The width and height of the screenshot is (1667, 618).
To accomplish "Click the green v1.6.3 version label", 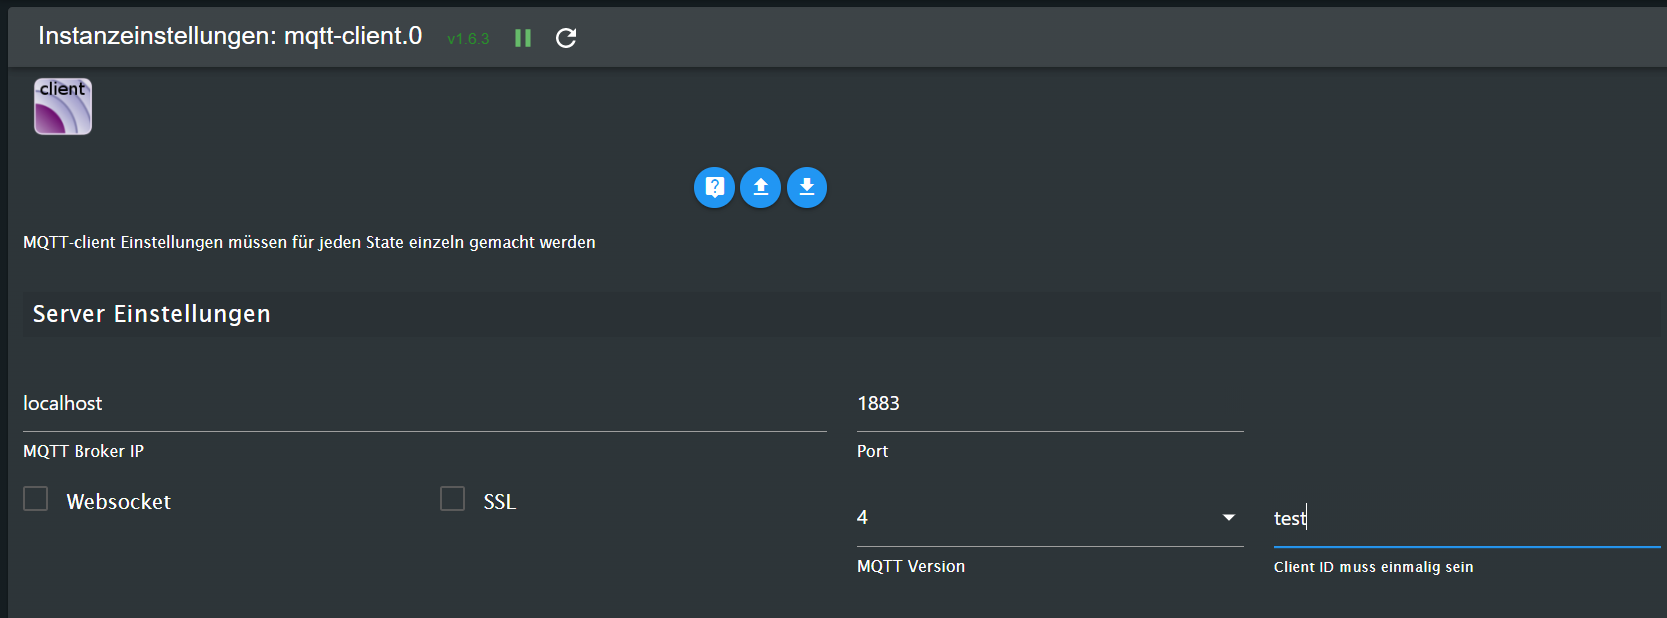I will point(468,39).
